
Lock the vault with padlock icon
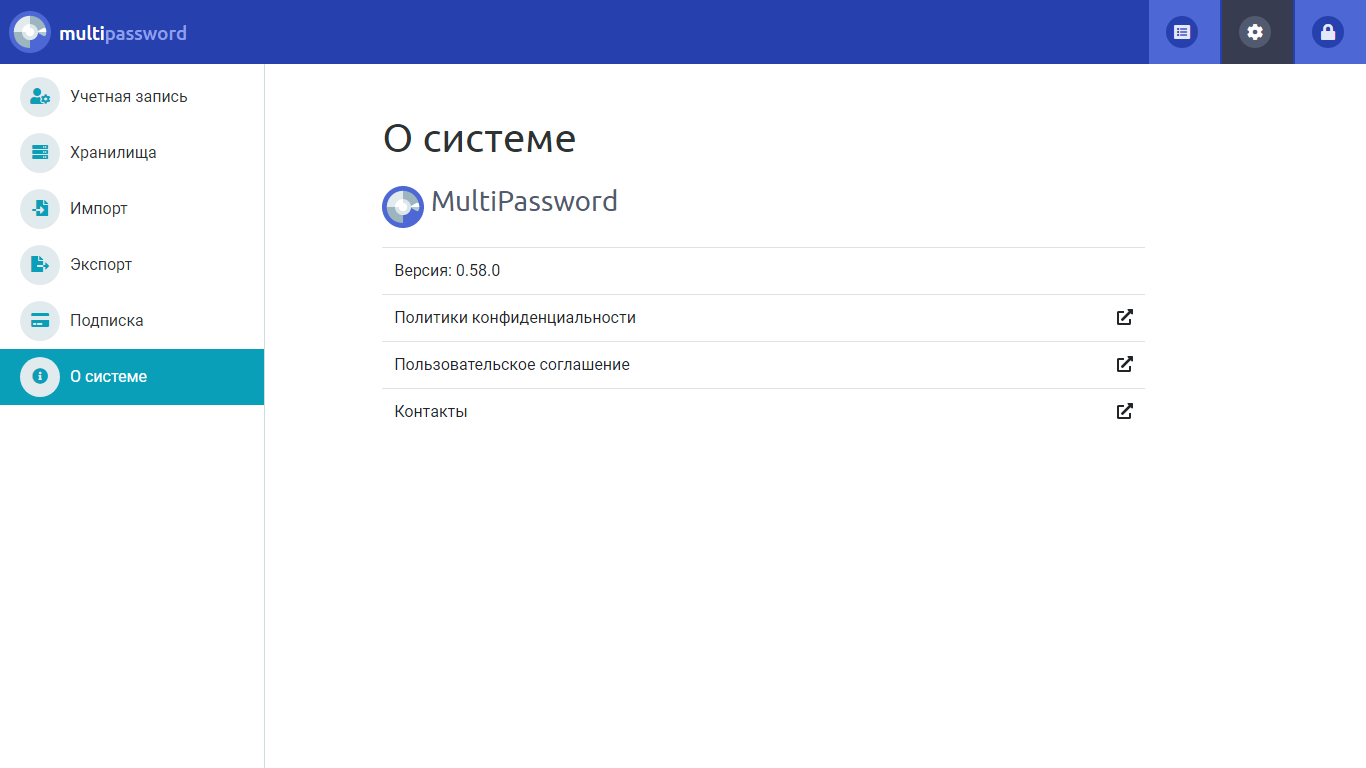pos(1328,32)
